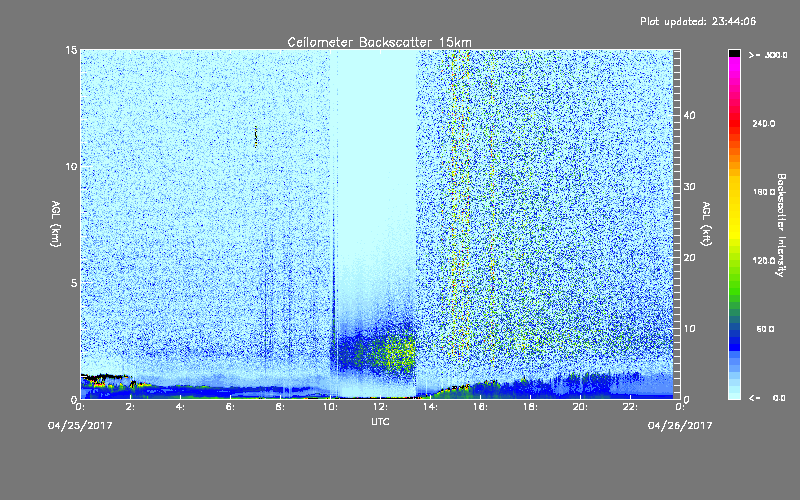Click the start date label 04/25/2017
The width and height of the screenshot is (800, 500).
(x=80, y=426)
